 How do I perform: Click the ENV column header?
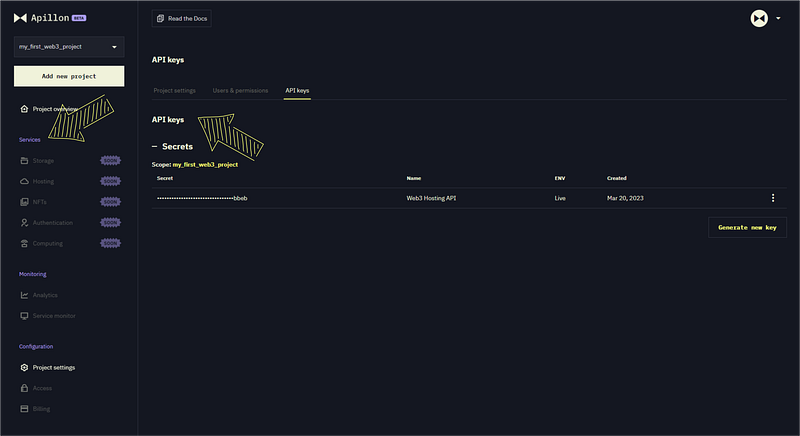tap(560, 178)
